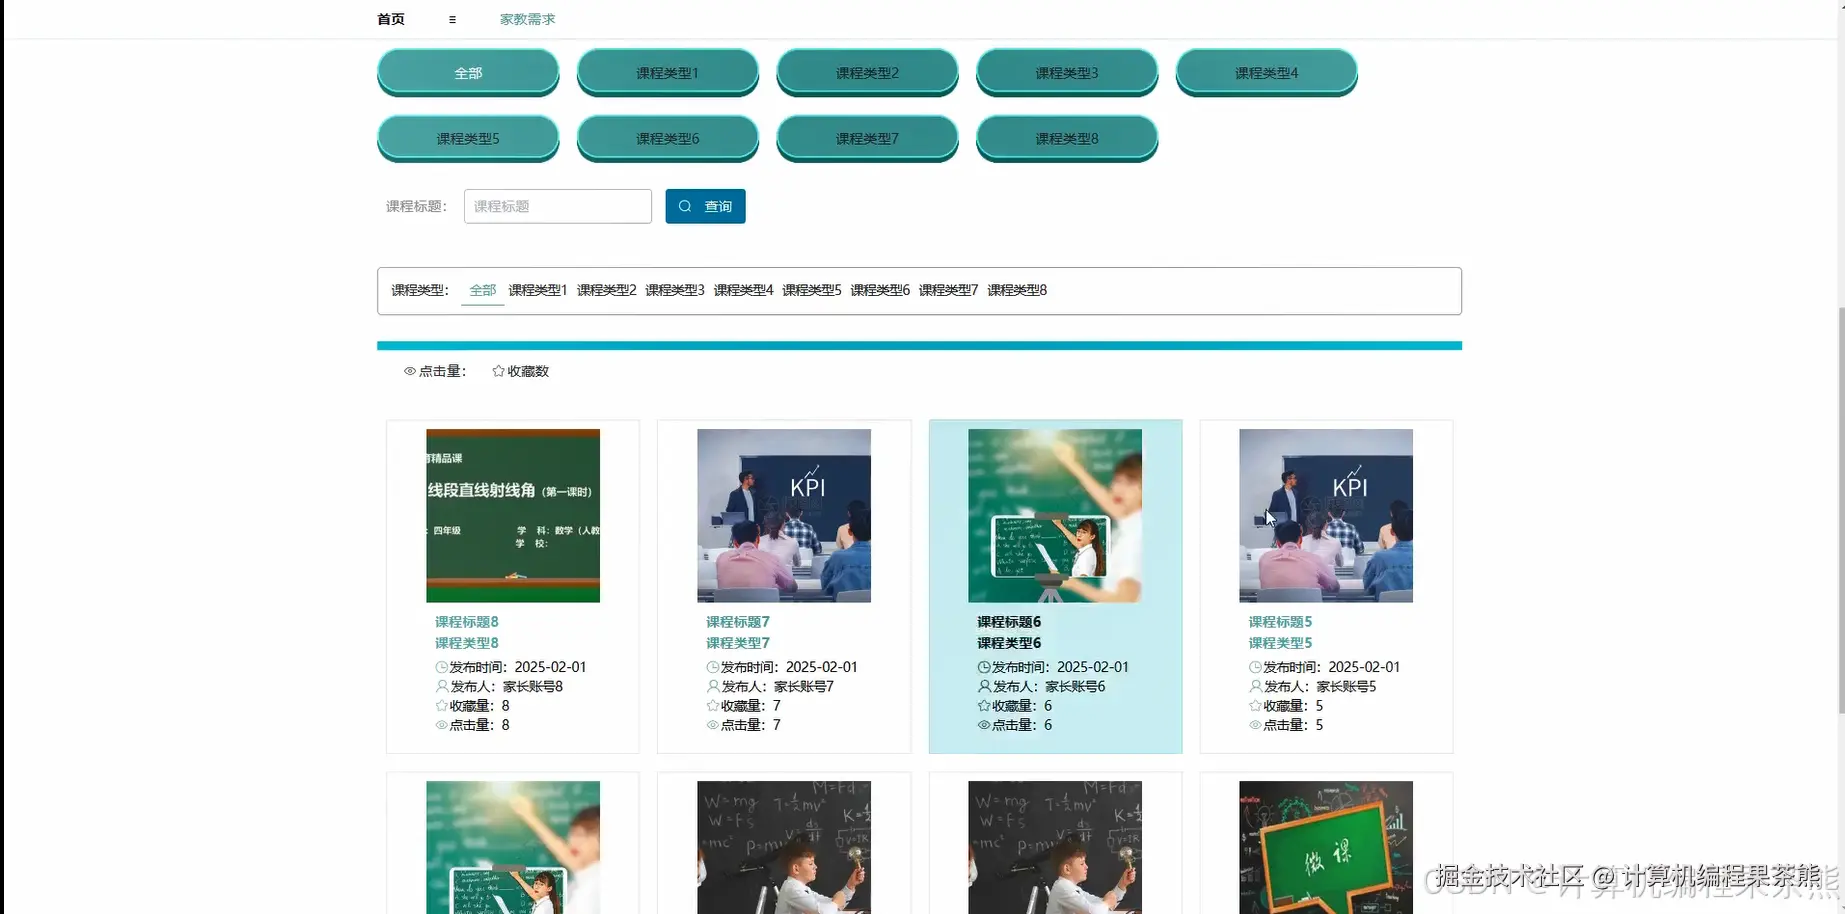Image resolution: width=1845 pixels, height=914 pixels.
Task: Click the clock icon on 课程标题8 card
Action: click(440, 666)
